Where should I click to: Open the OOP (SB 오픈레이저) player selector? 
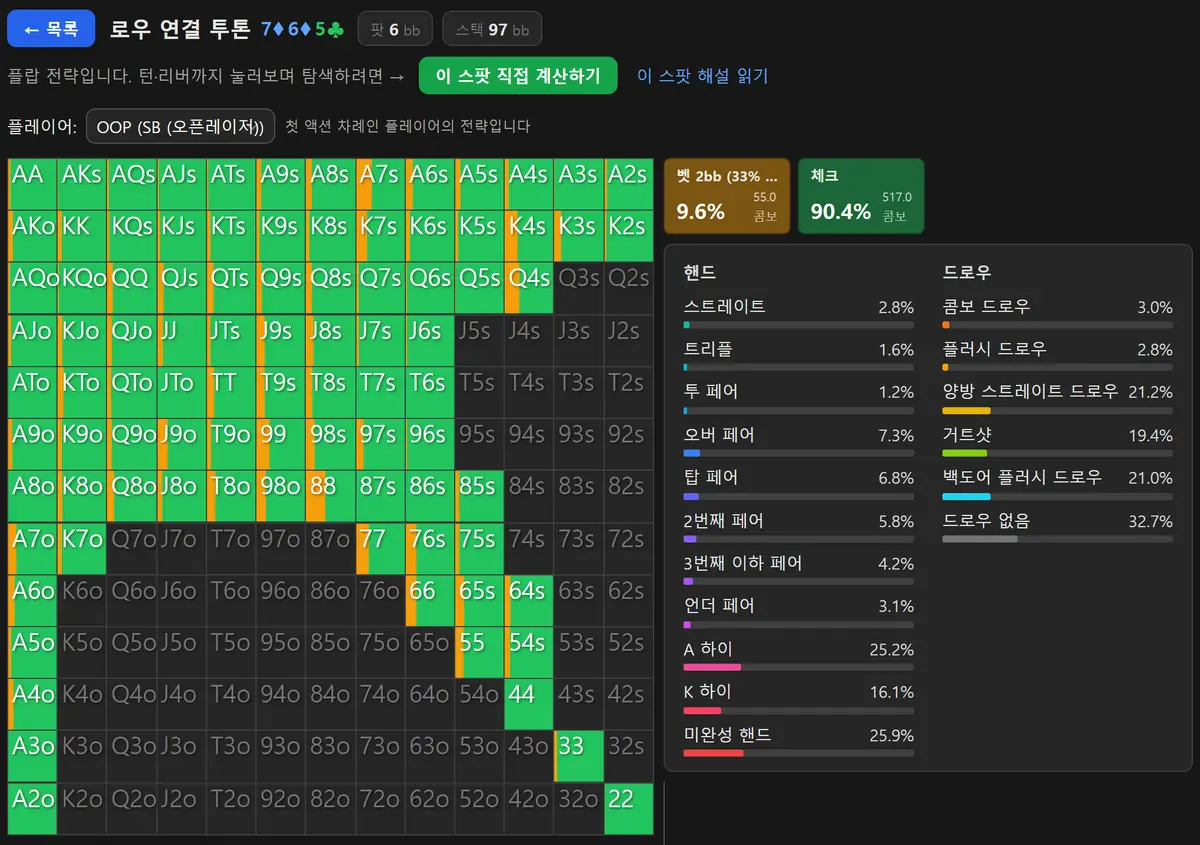(x=180, y=127)
